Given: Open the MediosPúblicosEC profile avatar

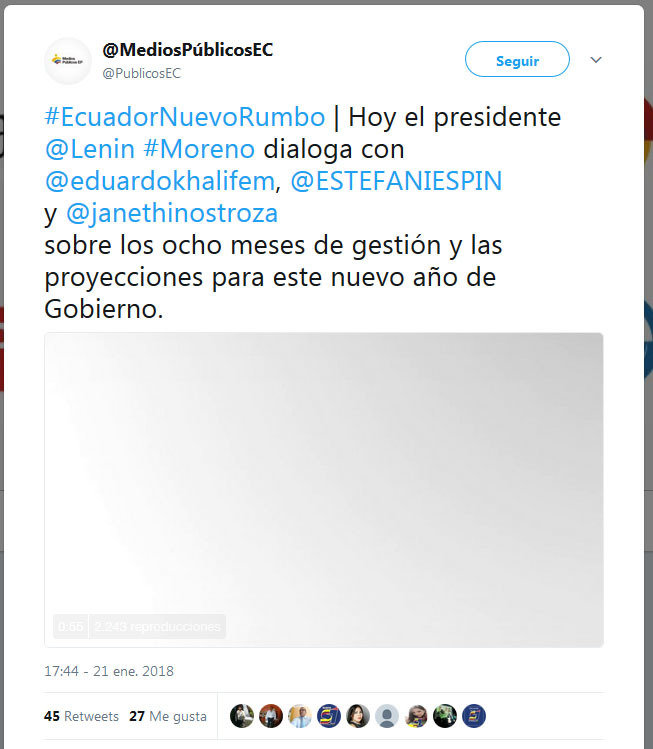Looking at the screenshot, I should coord(68,61).
